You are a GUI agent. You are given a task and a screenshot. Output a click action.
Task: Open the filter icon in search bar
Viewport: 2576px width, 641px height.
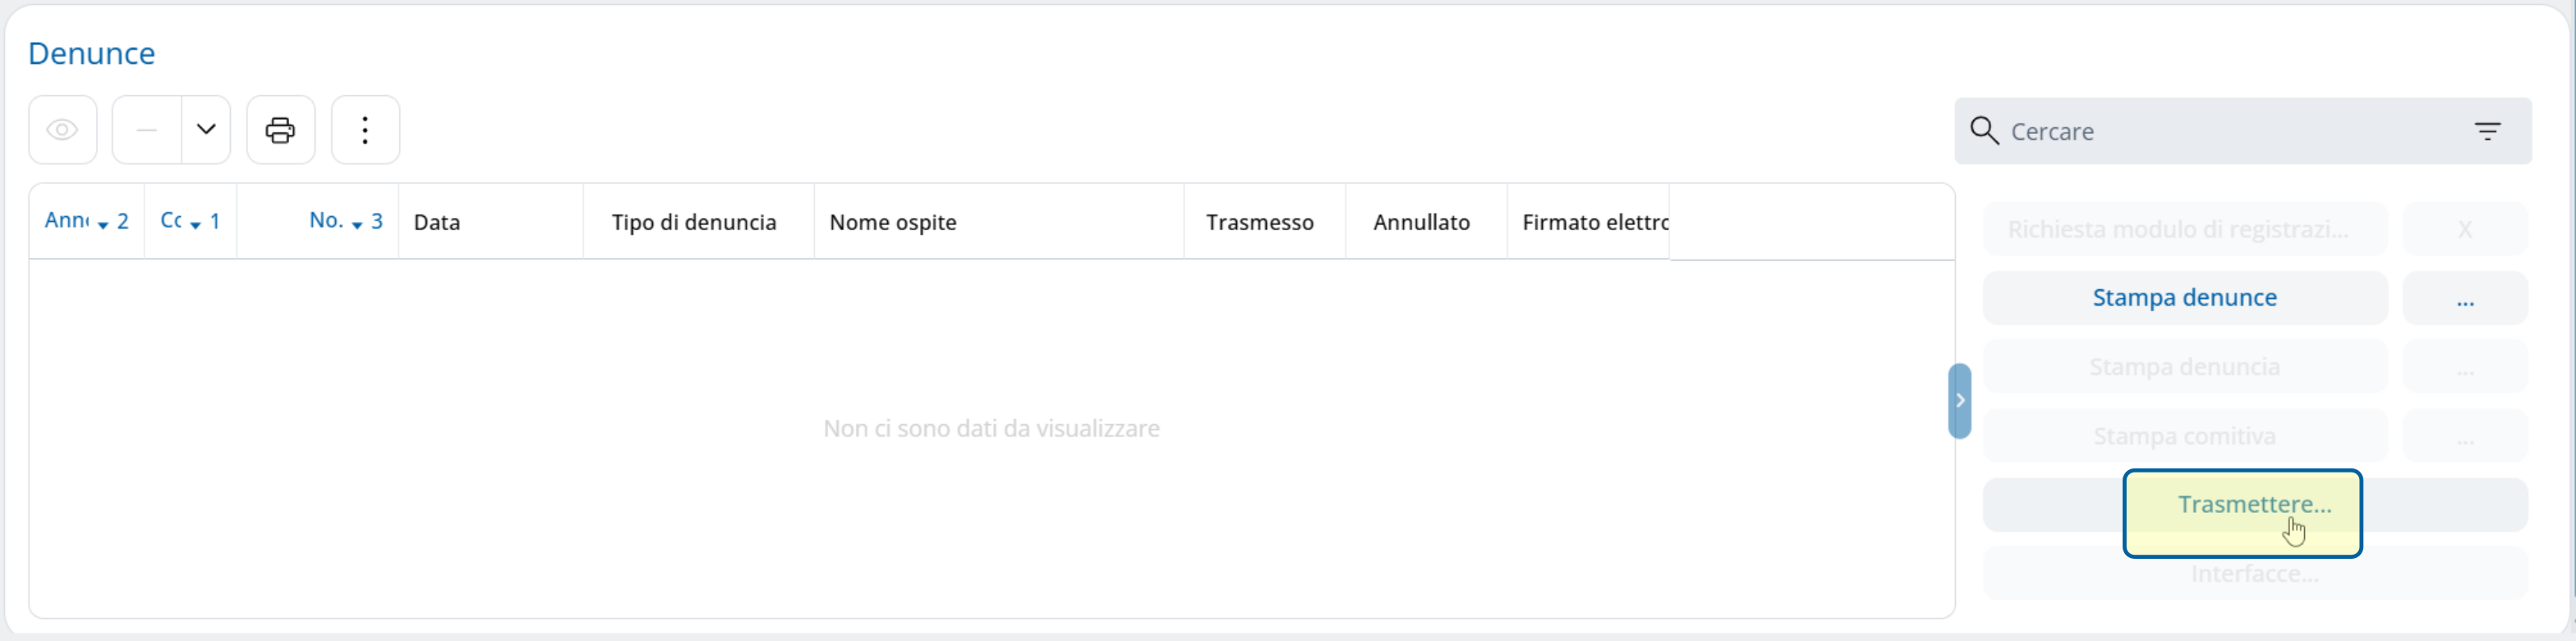coord(2488,131)
